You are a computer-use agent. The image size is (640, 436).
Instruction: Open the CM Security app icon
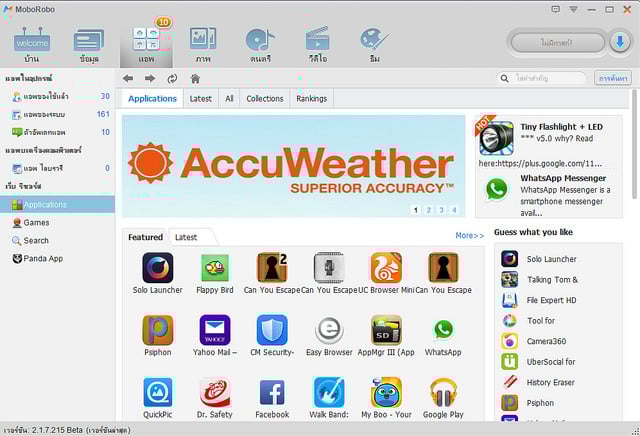(272, 330)
